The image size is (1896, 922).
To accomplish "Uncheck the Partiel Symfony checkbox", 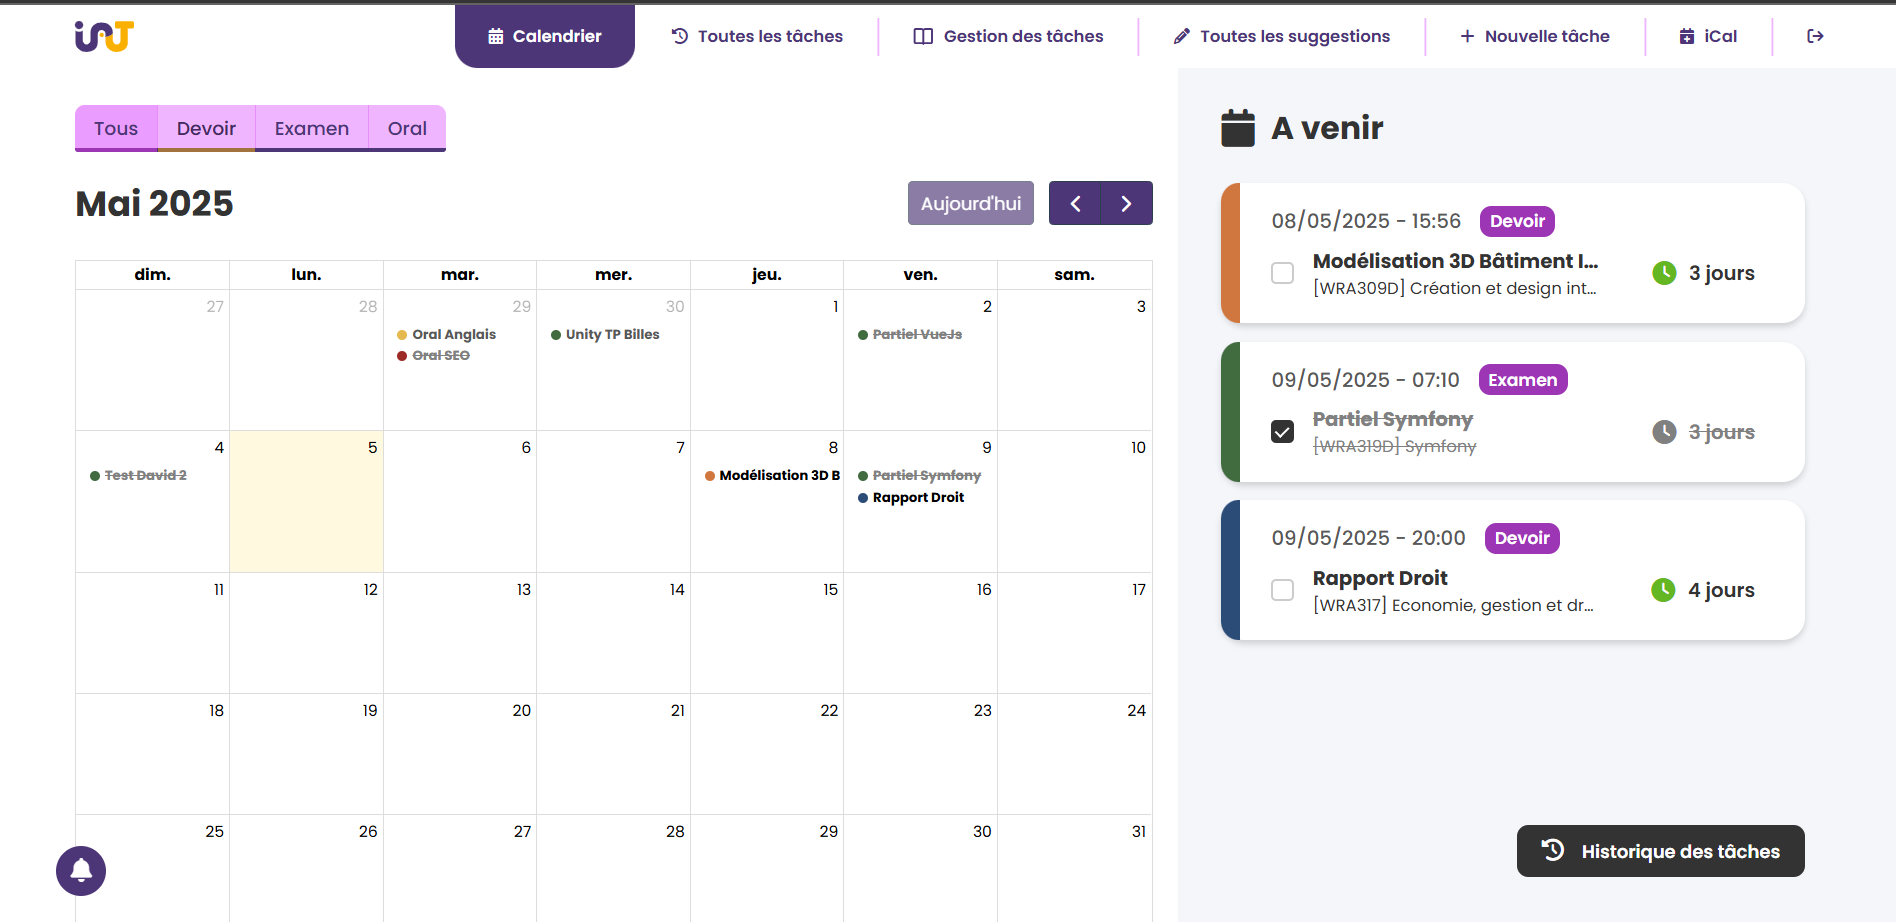I will tap(1282, 432).
